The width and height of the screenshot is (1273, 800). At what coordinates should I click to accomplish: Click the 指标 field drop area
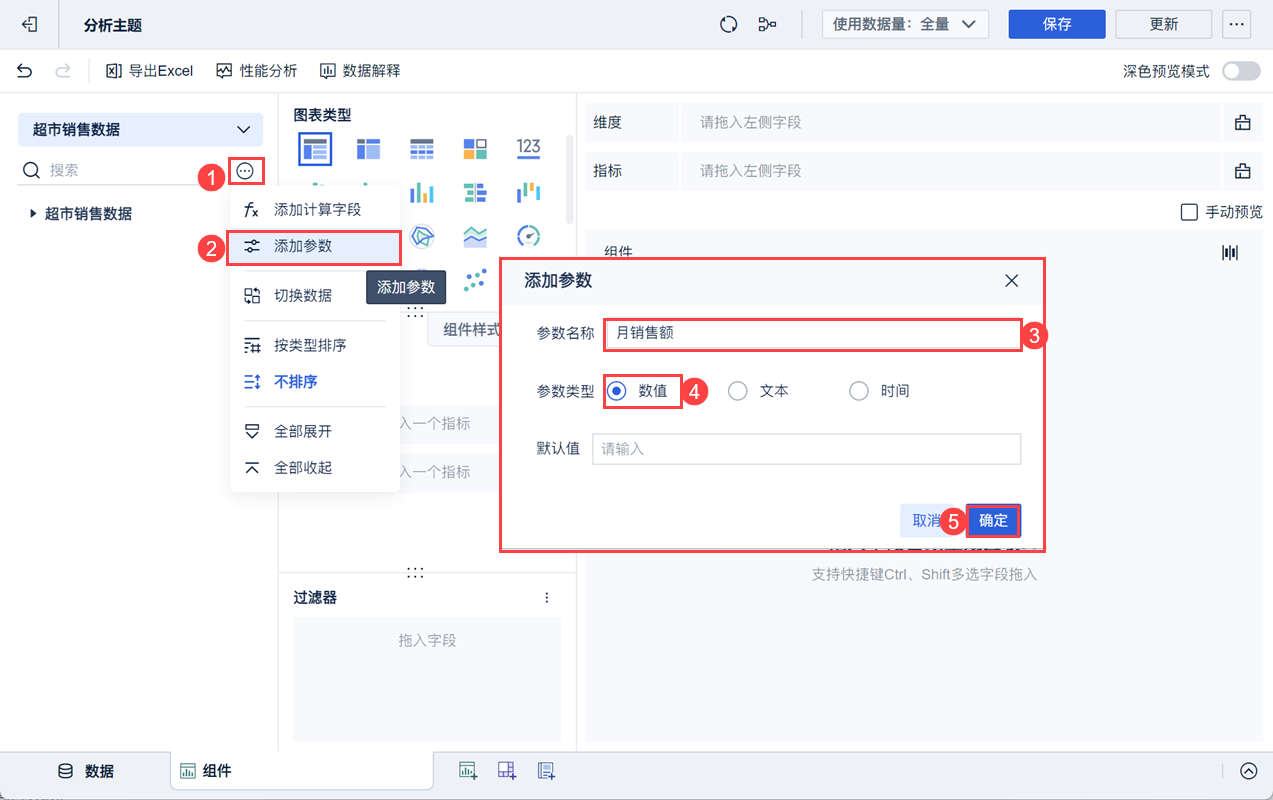[951, 171]
